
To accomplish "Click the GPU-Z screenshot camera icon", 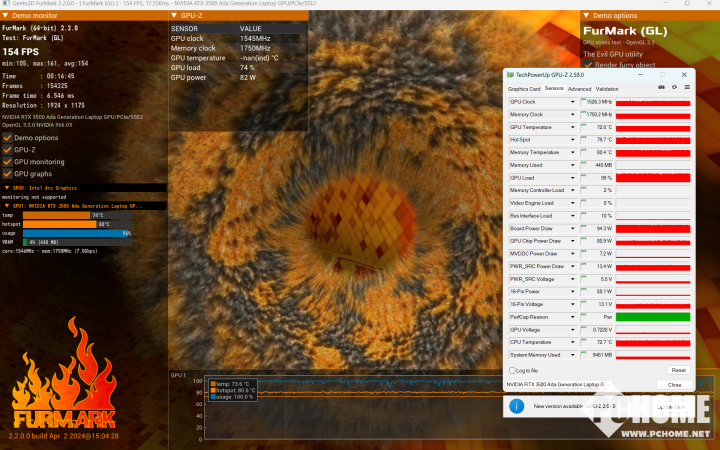I will tap(661, 88).
